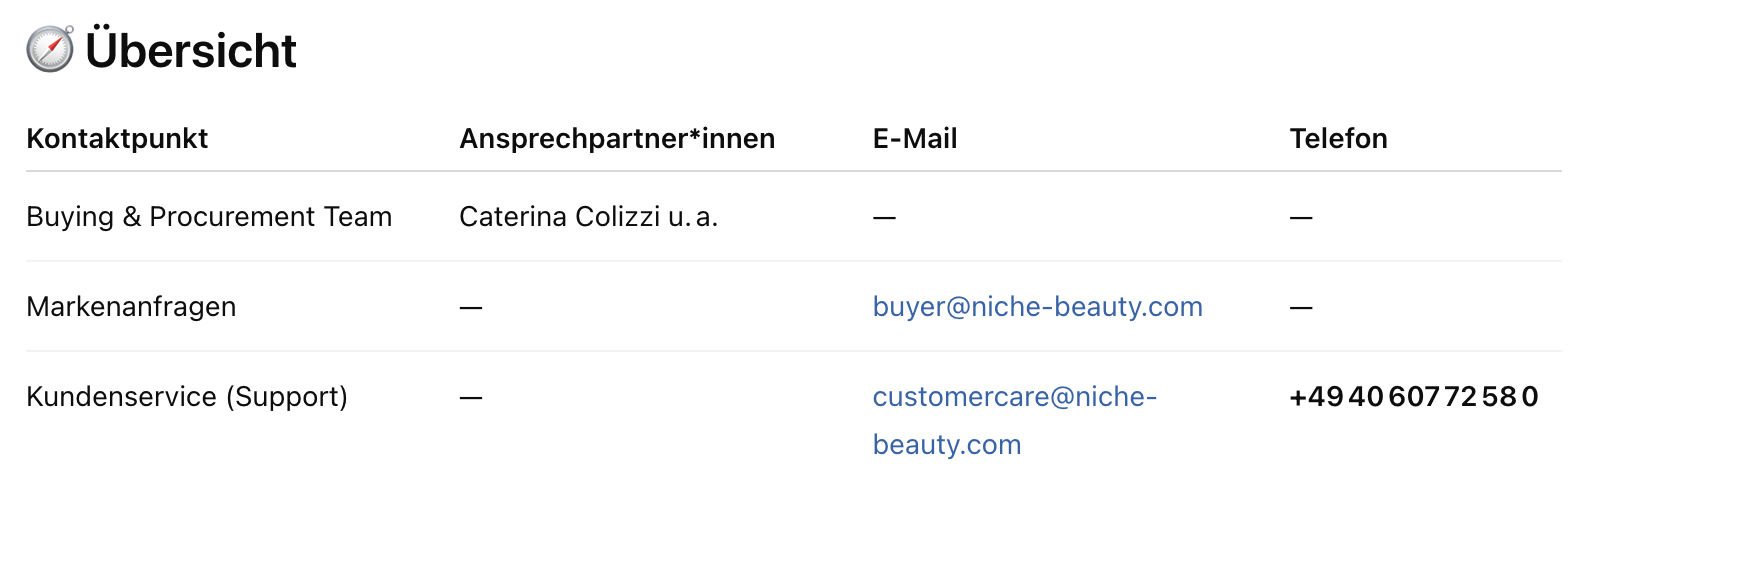The height and width of the screenshot is (564, 1756).
Task: Select the Buying & Procurement Team cell
Action: click(x=209, y=217)
